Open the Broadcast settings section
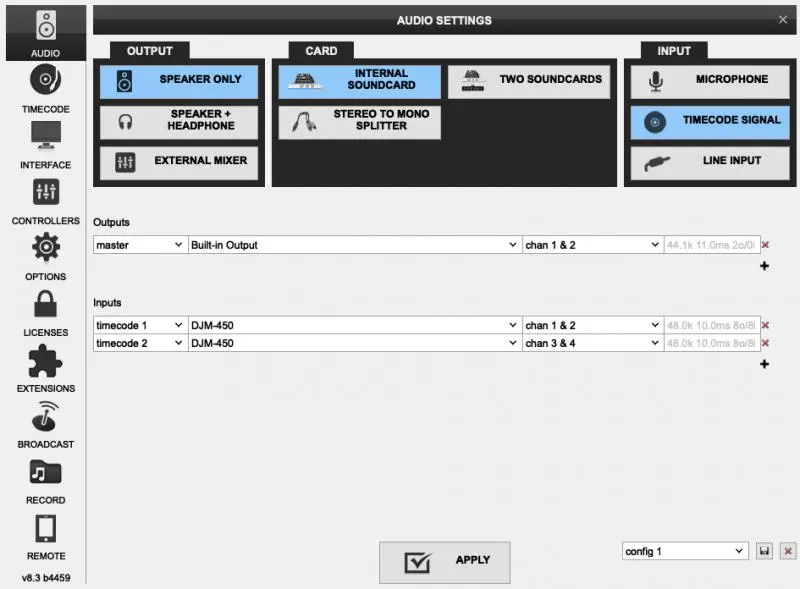 (x=45, y=424)
